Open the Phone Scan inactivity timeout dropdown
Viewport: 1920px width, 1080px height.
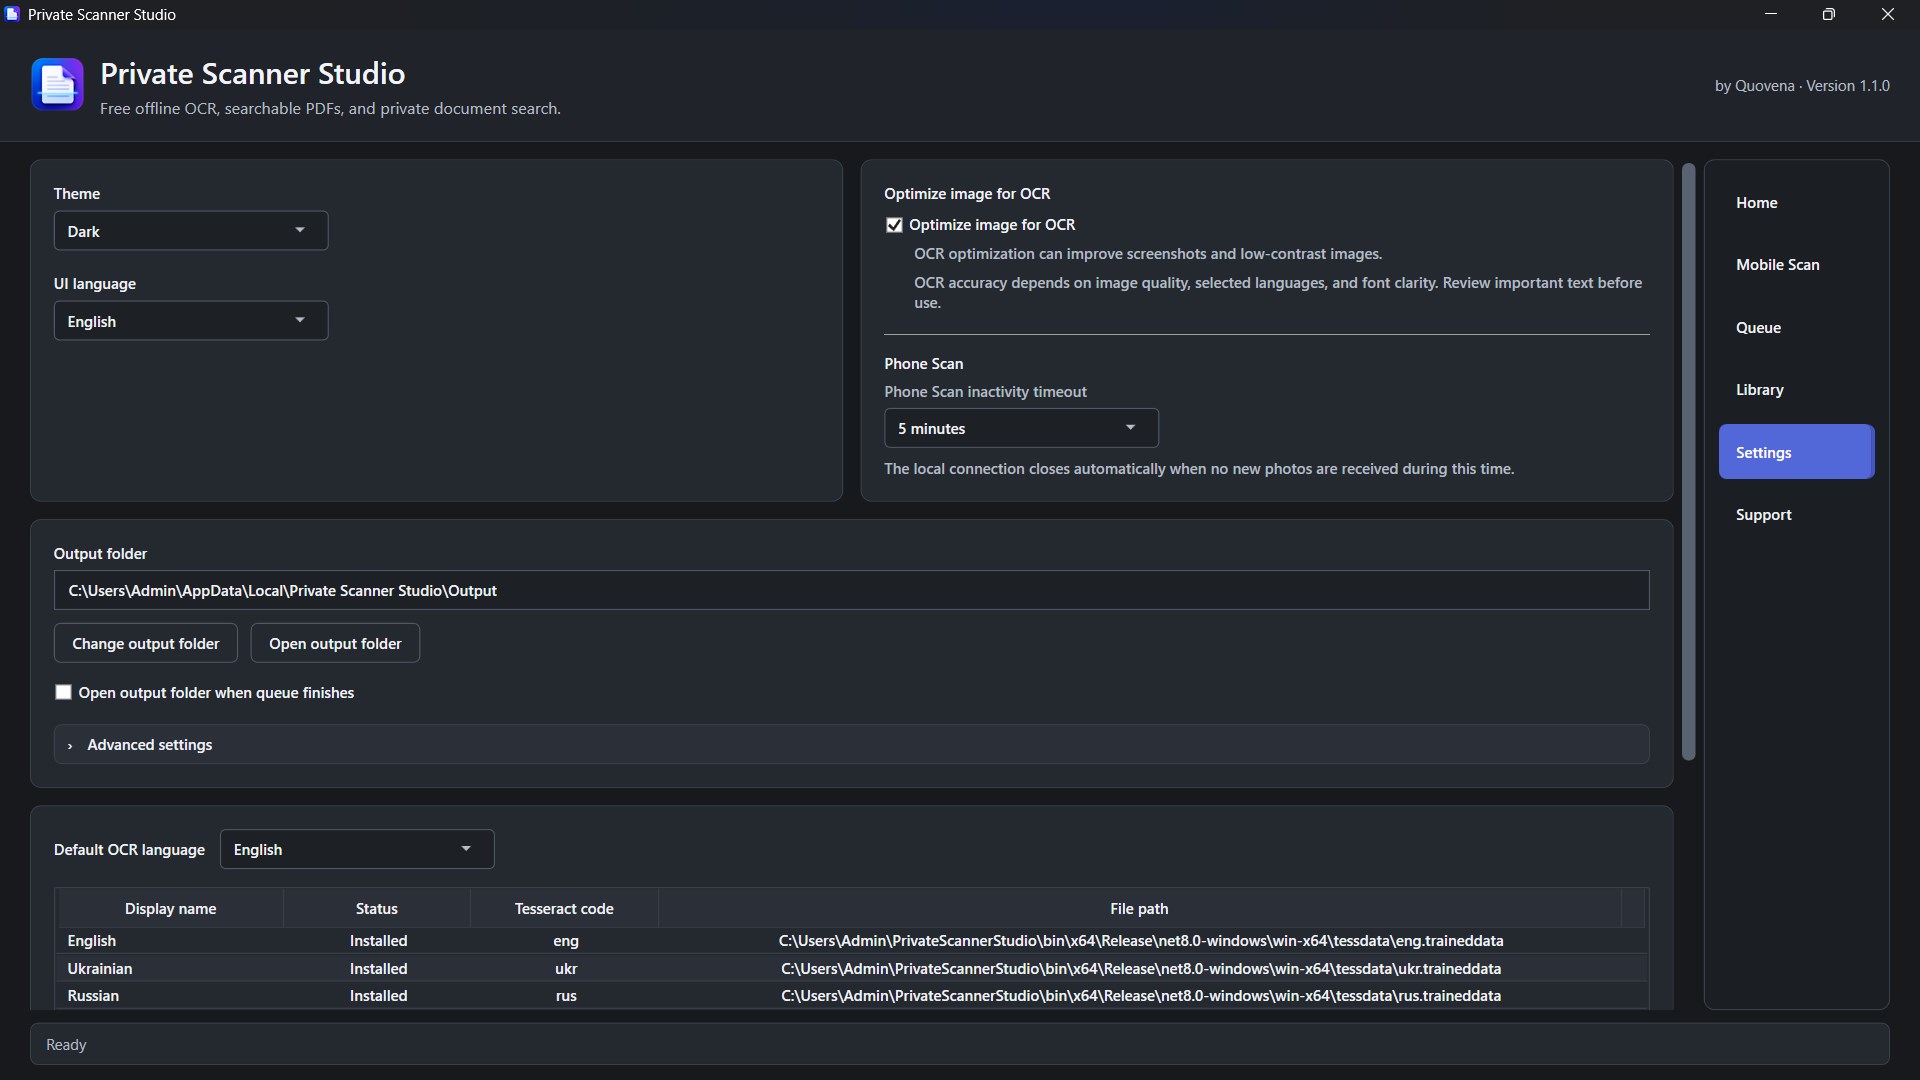click(1021, 428)
